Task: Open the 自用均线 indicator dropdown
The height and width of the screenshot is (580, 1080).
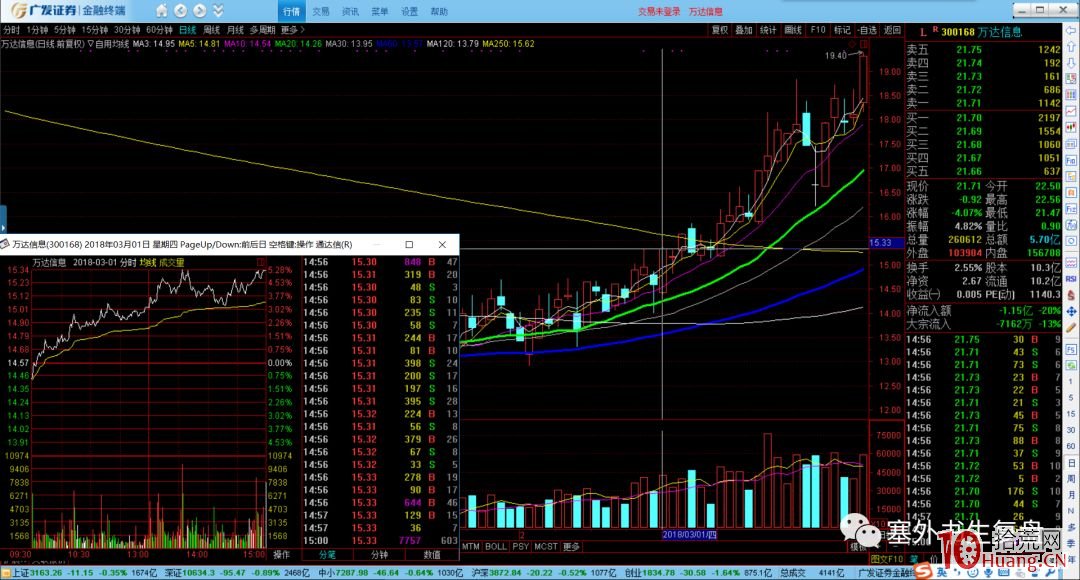Action: tap(108, 43)
